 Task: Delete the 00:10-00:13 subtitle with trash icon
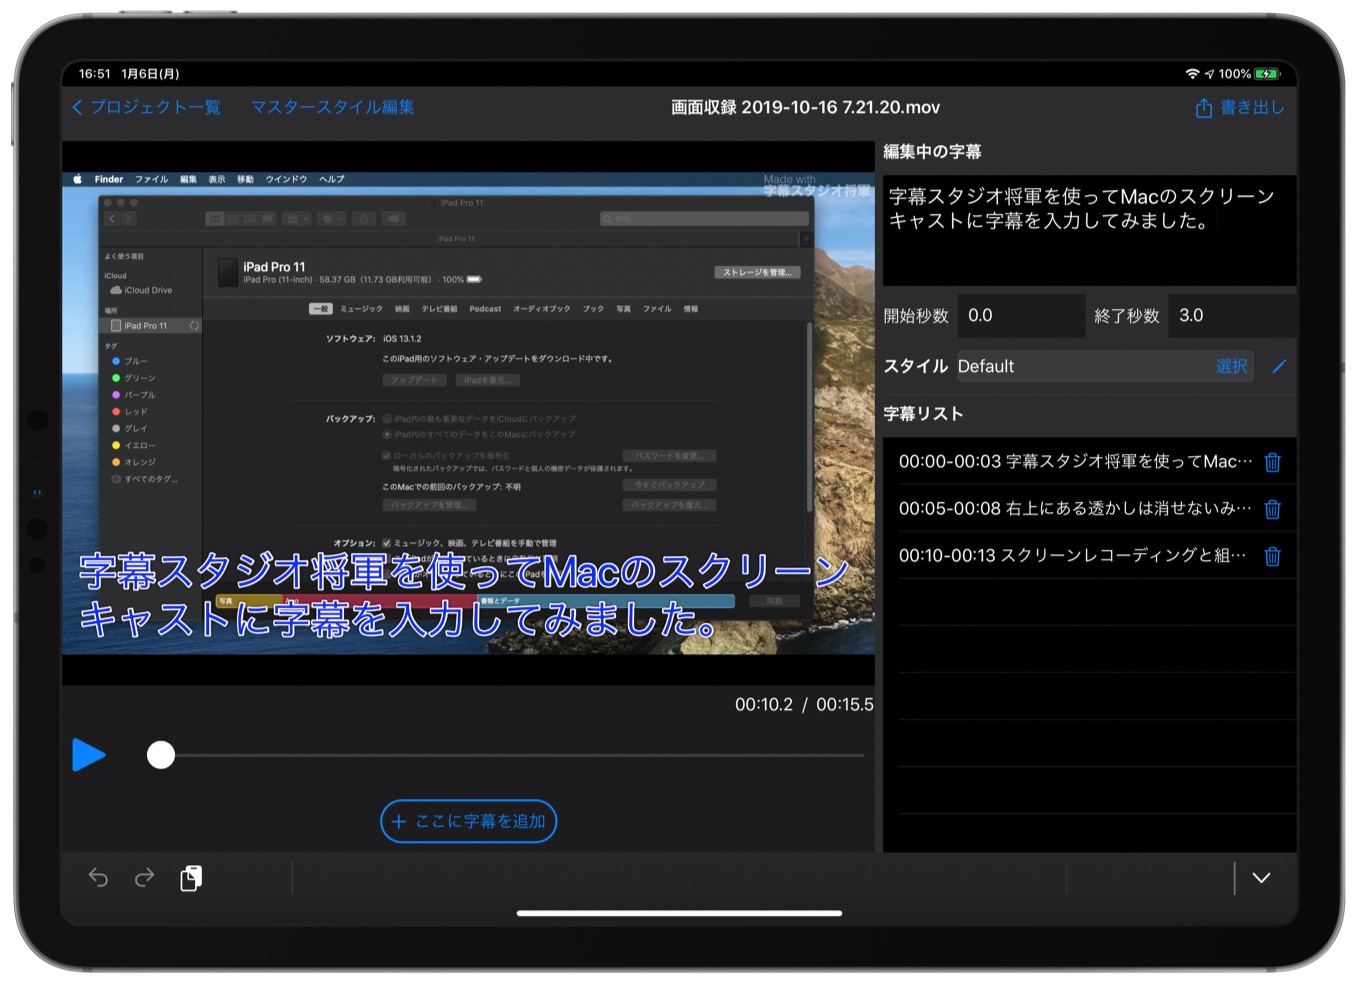click(x=1273, y=556)
